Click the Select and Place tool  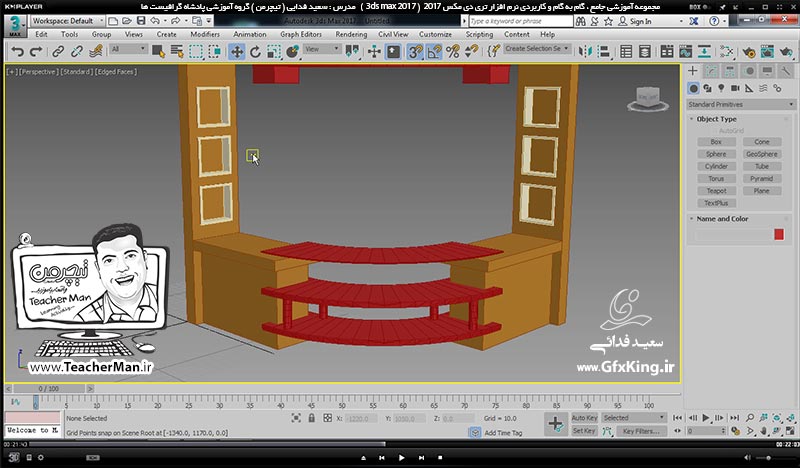pos(293,52)
